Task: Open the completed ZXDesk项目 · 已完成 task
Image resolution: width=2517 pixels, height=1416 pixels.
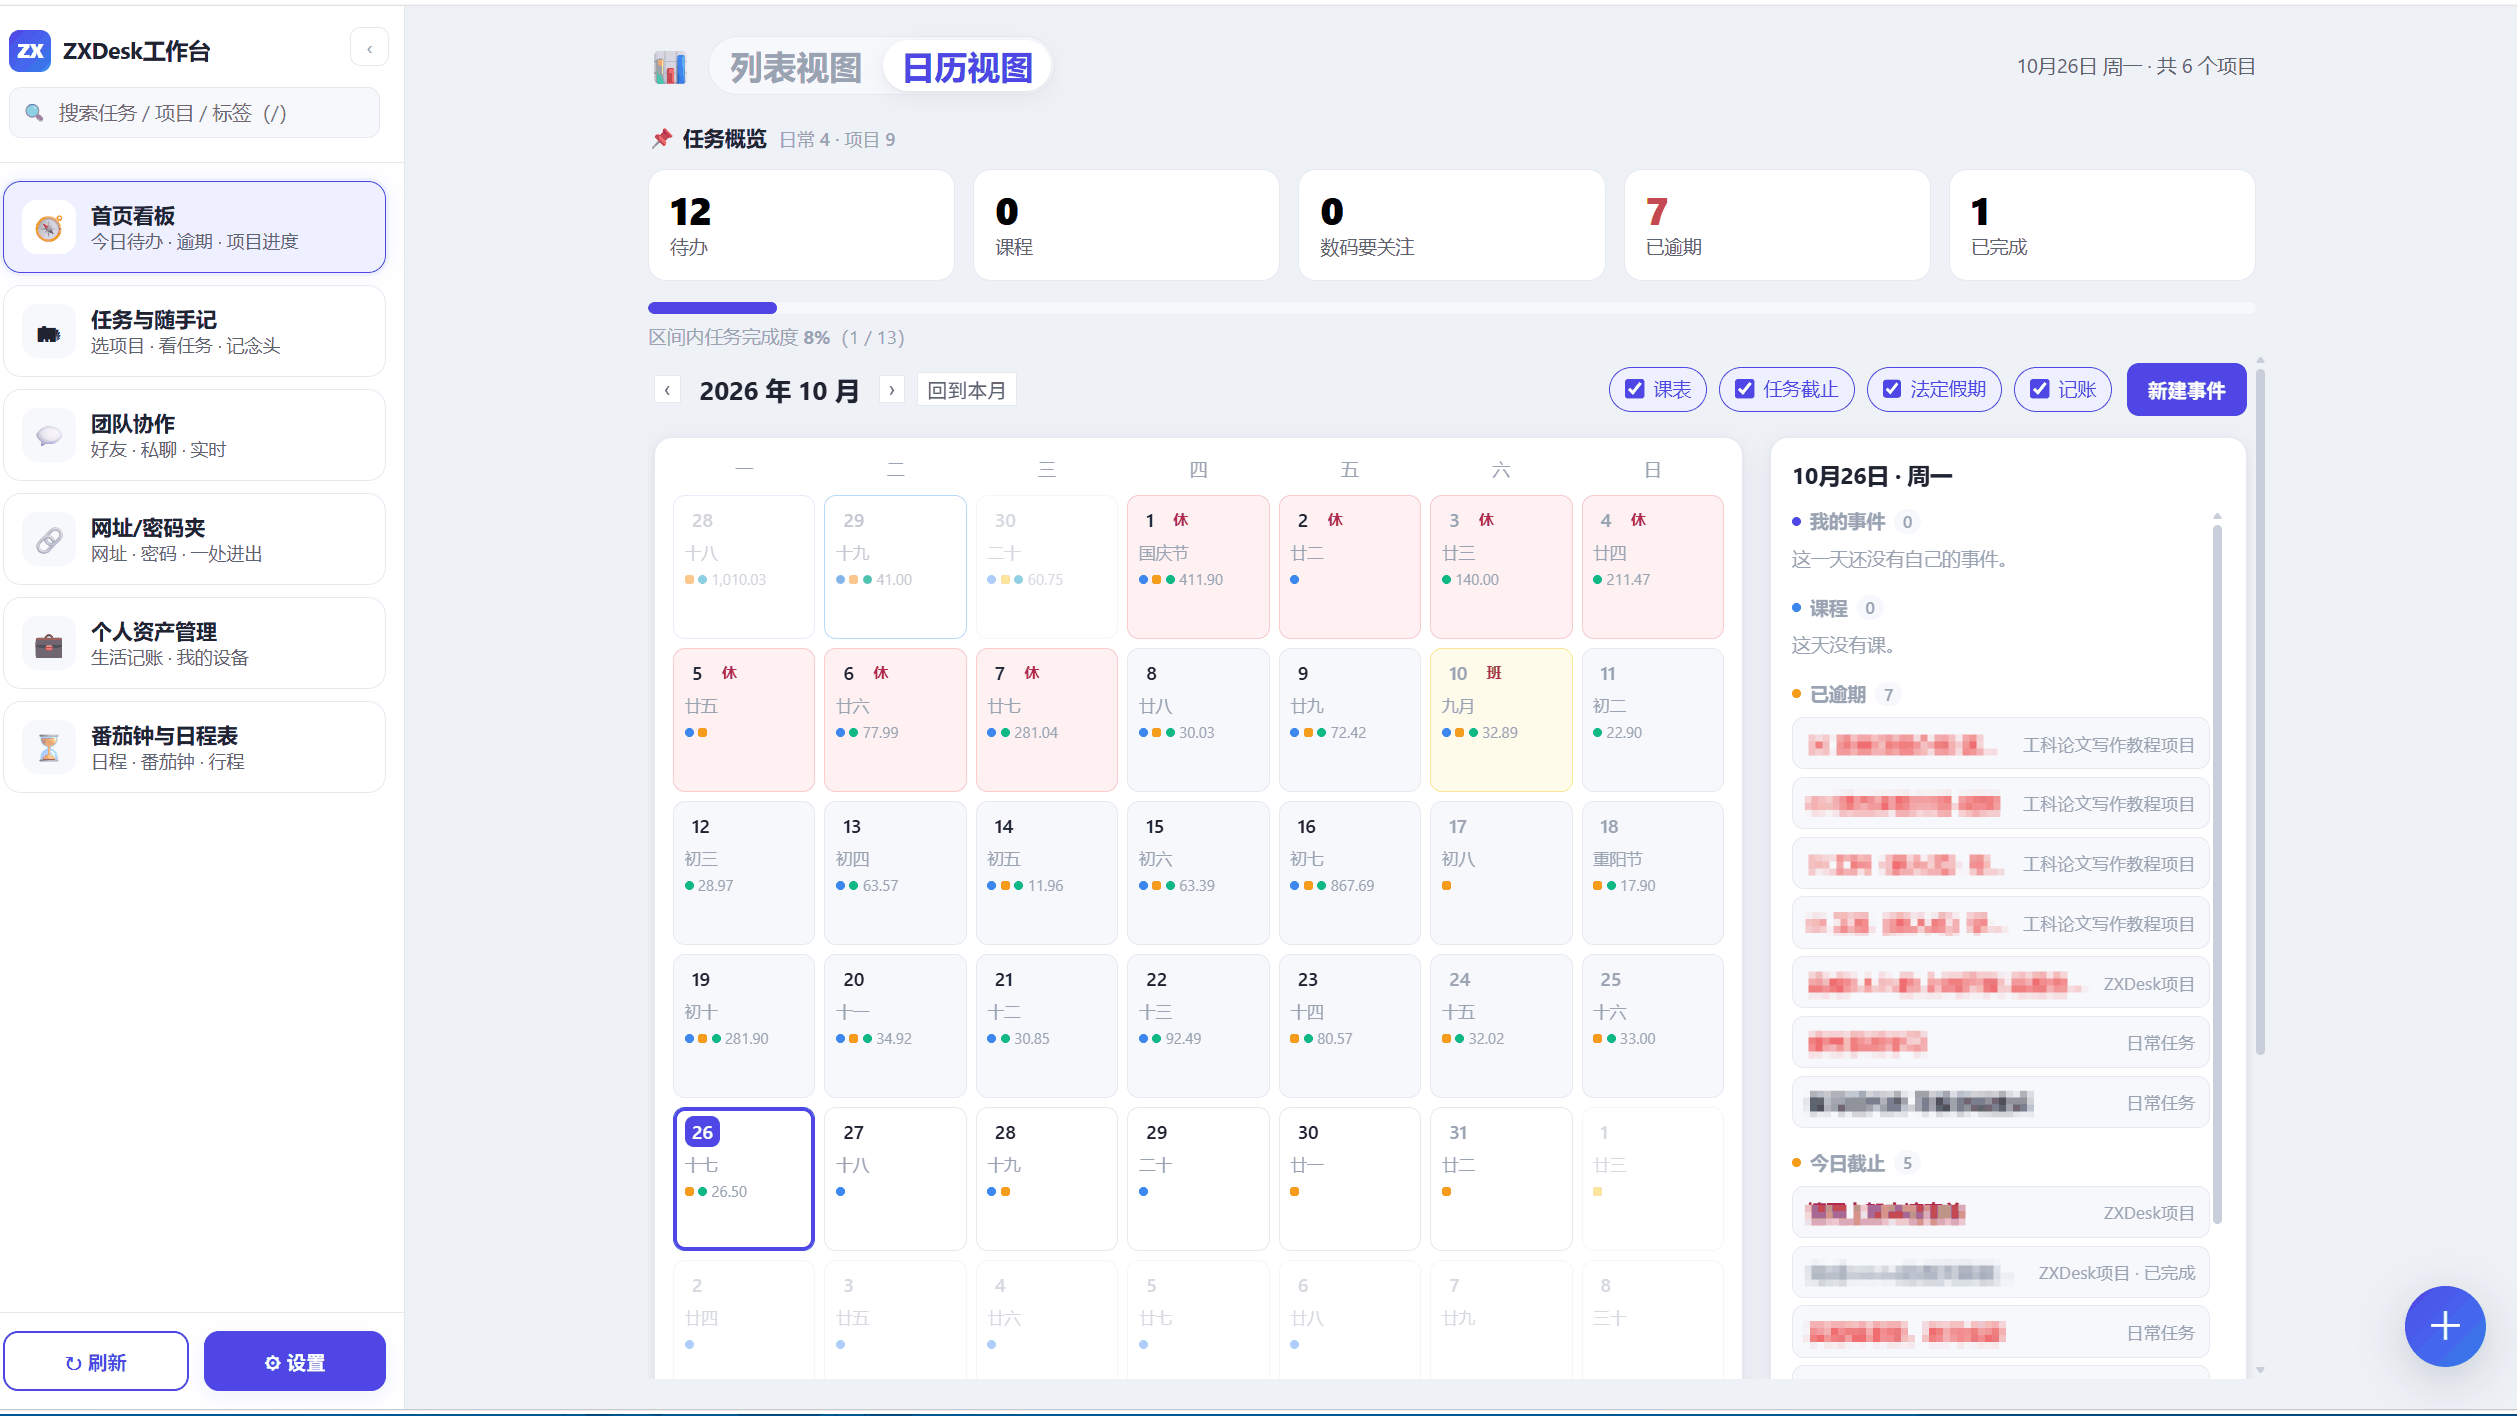Action: [2000, 1273]
